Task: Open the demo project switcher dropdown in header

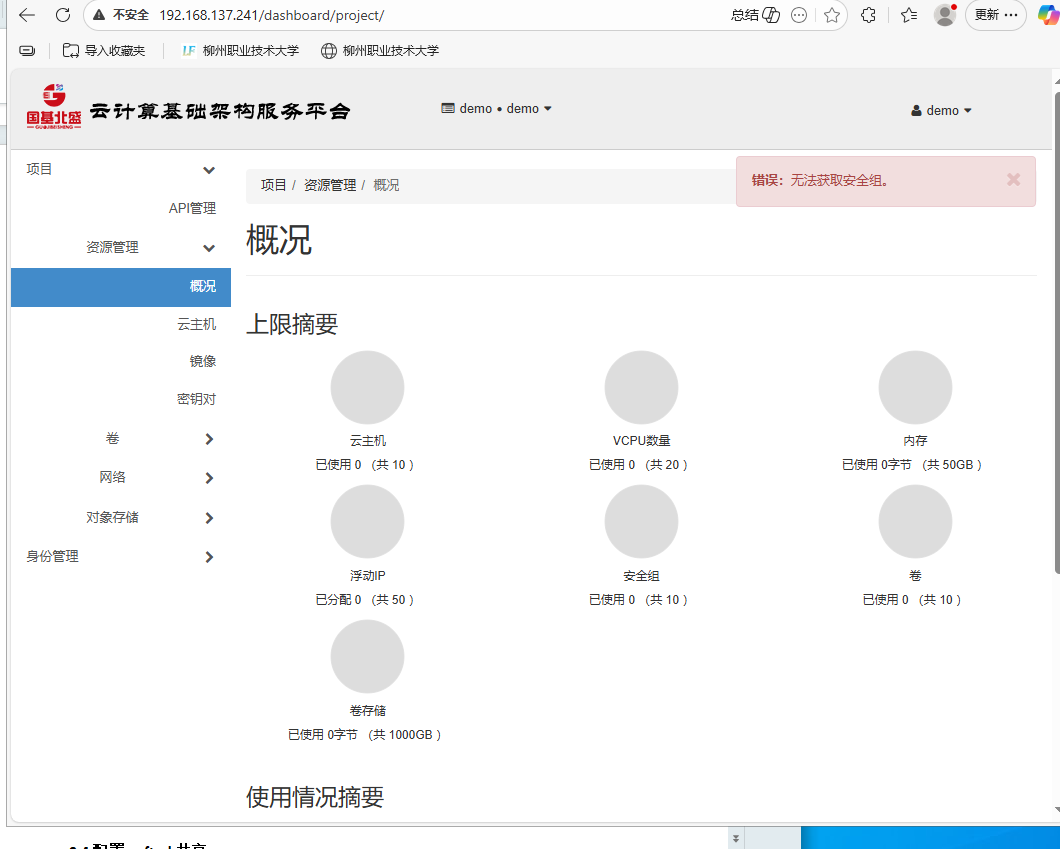Action: pyautogui.click(x=497, y=108)
